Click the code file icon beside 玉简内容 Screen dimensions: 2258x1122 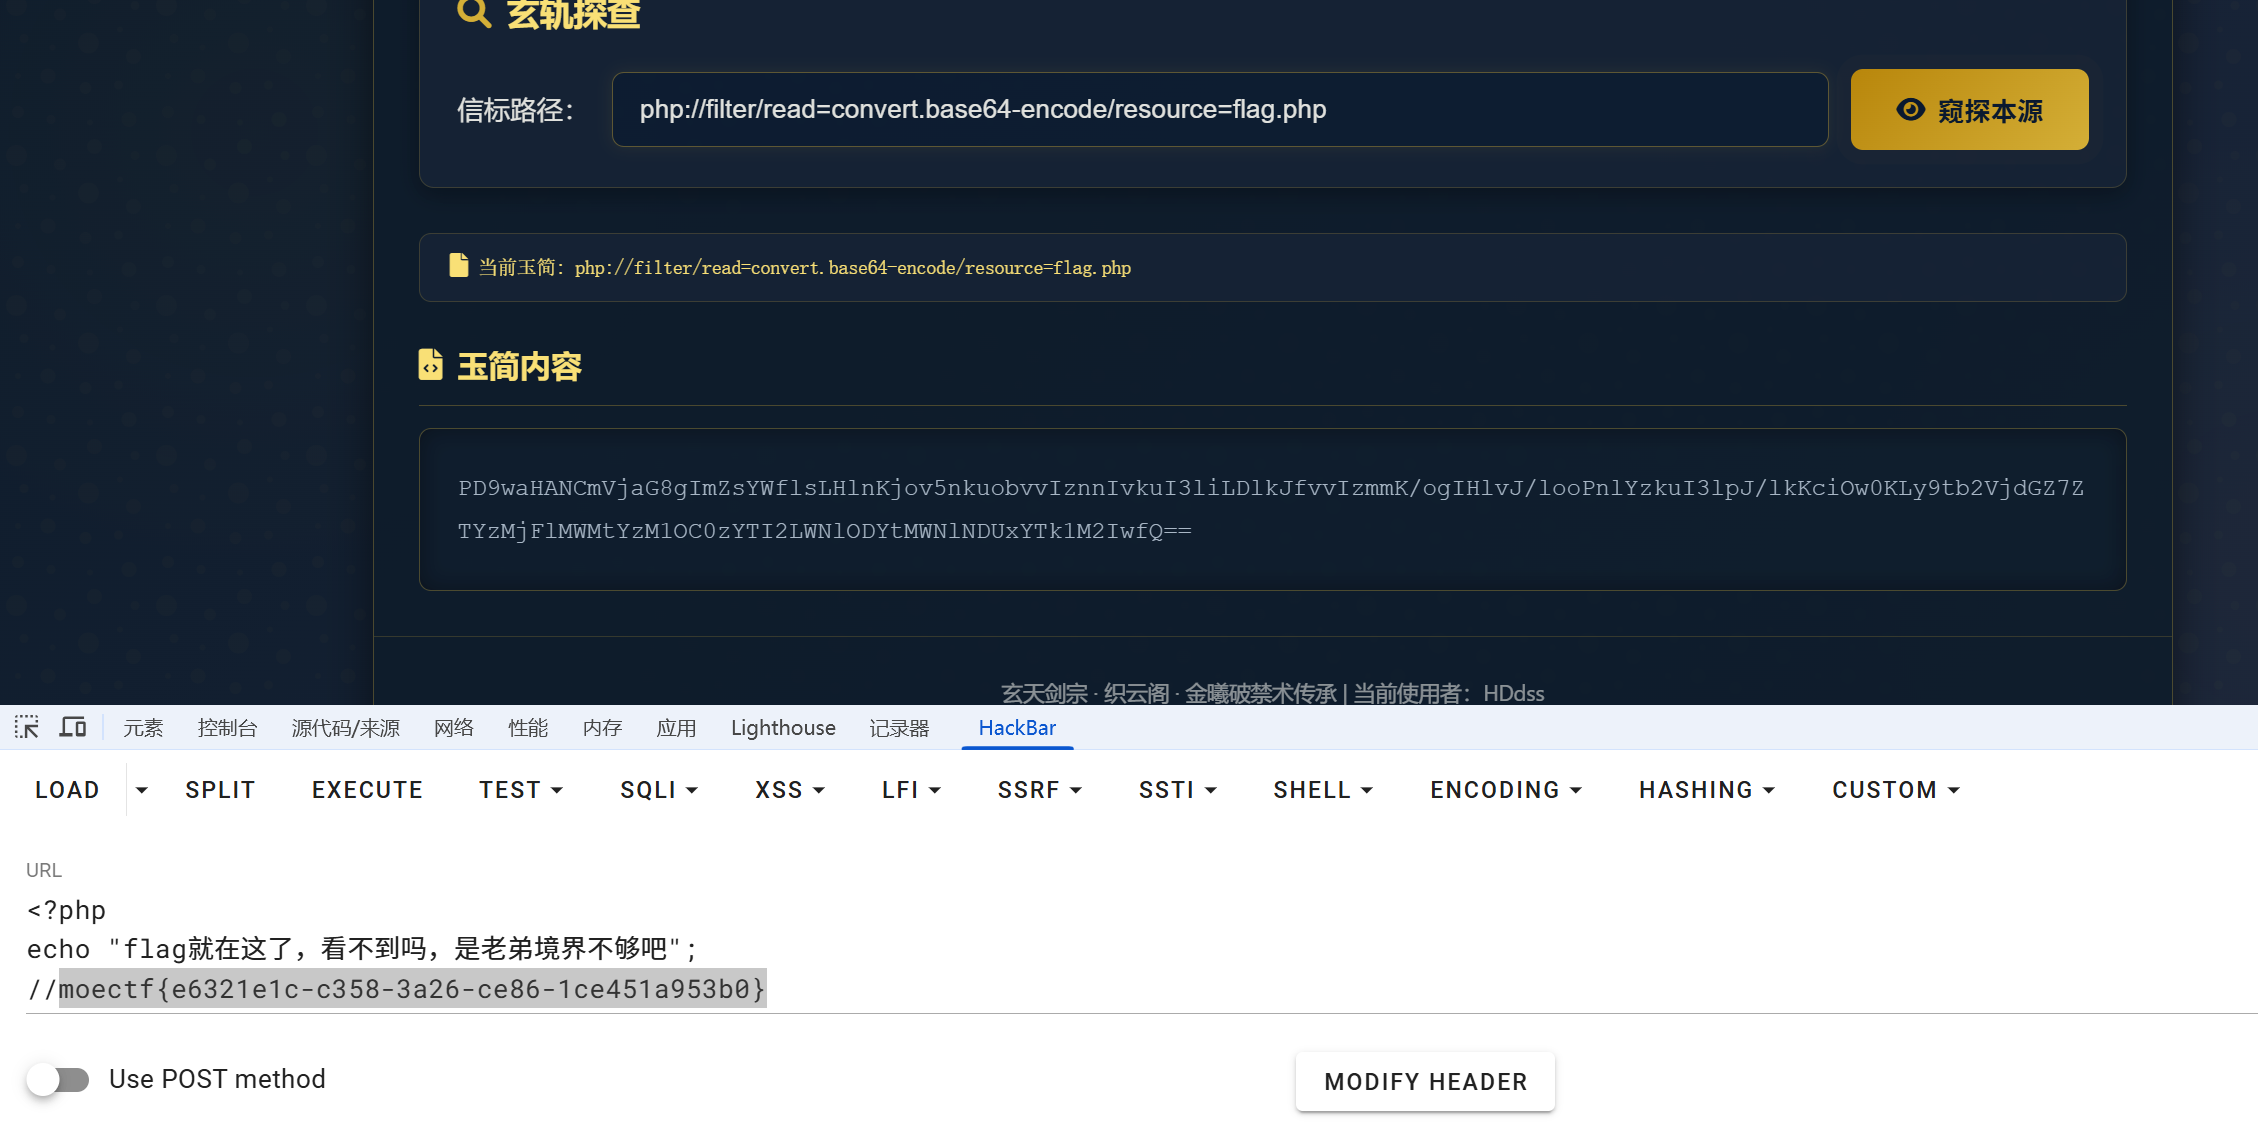(x=431, y=365)
